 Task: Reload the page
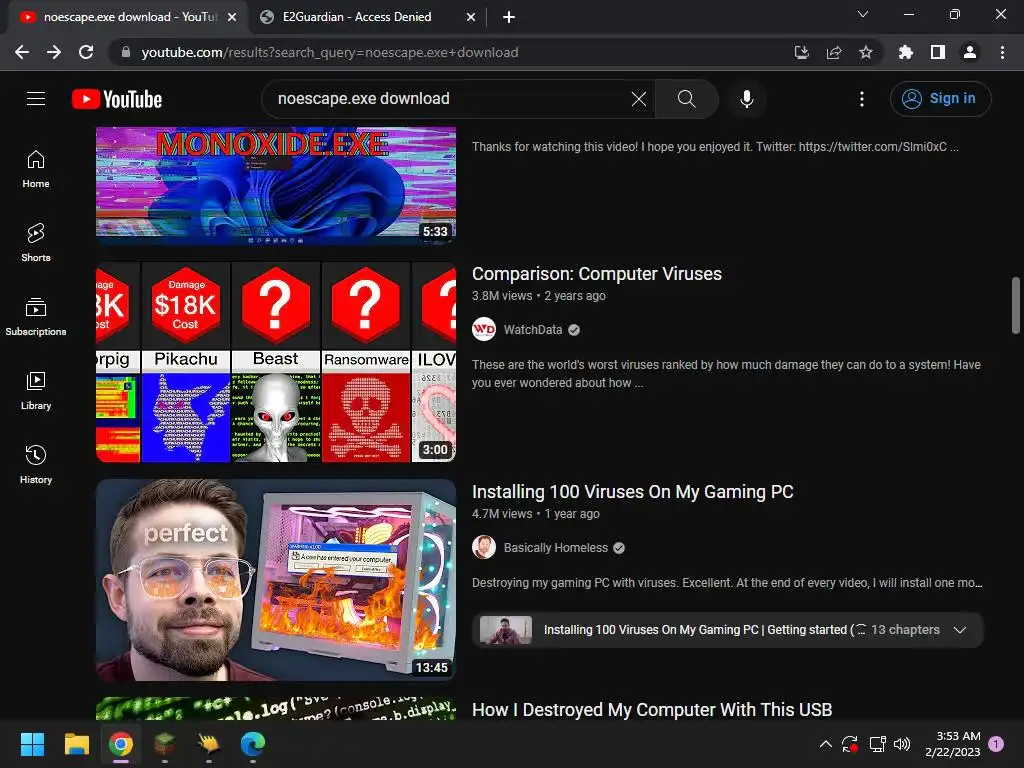[x=86, y=52]
